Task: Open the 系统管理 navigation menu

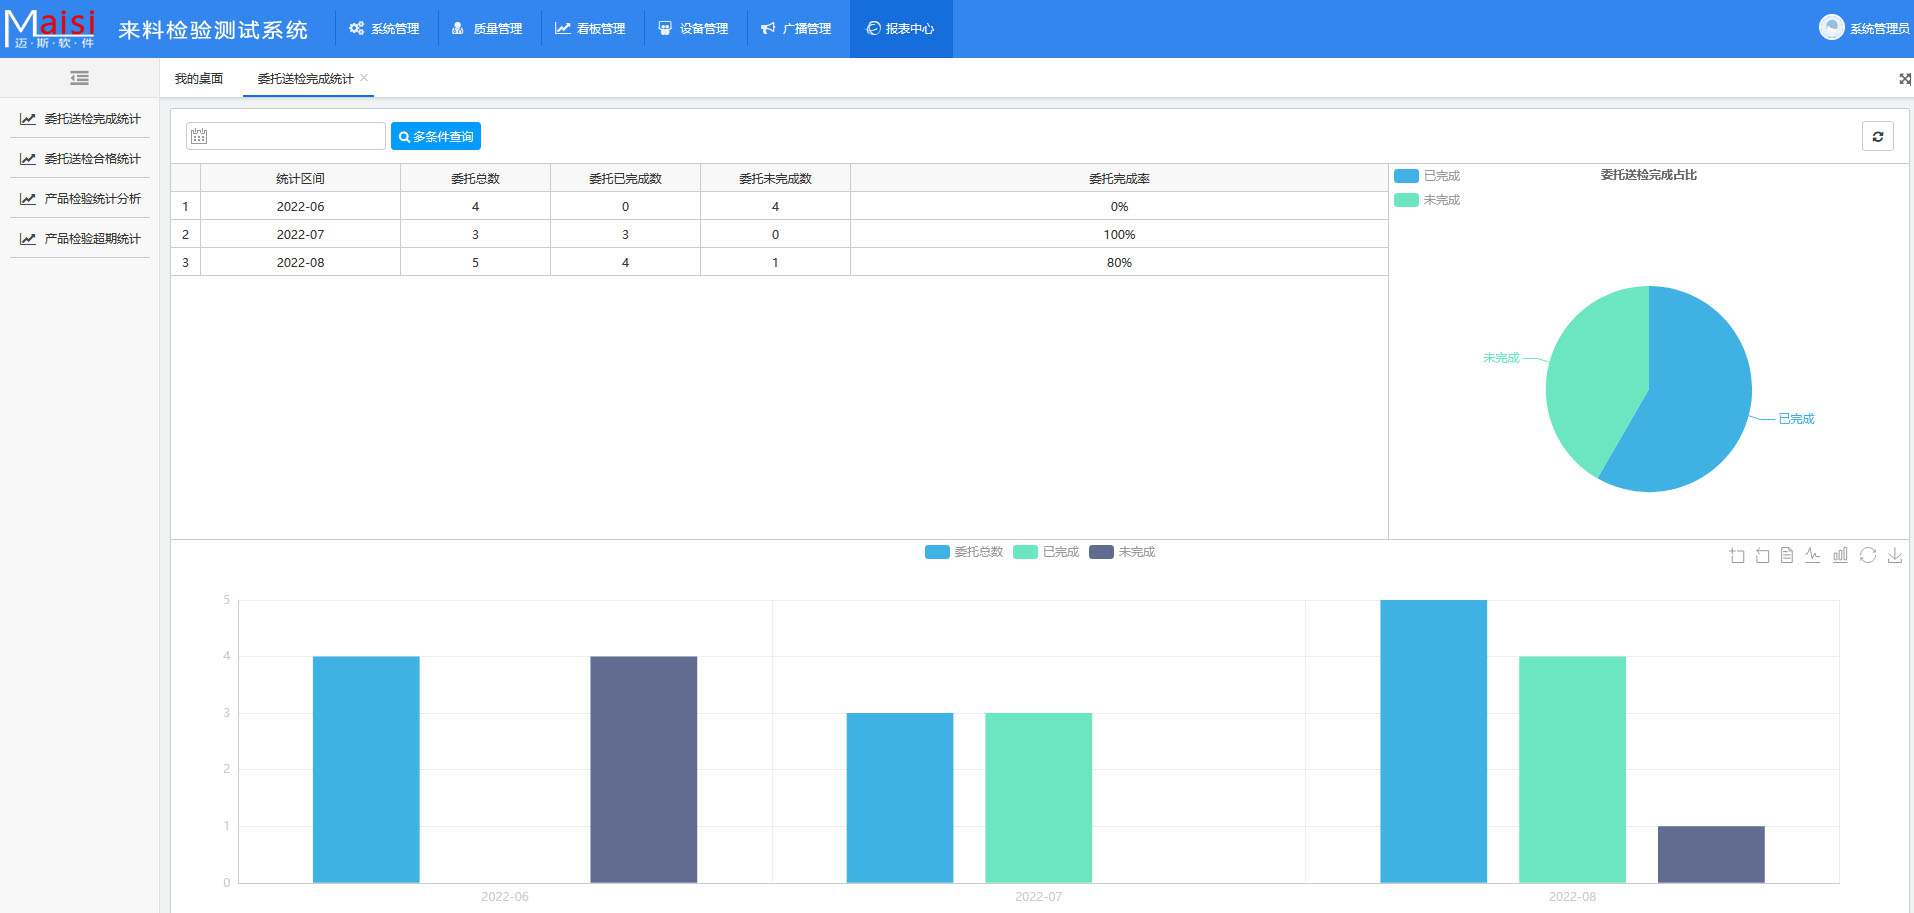Action: point(384,29)
